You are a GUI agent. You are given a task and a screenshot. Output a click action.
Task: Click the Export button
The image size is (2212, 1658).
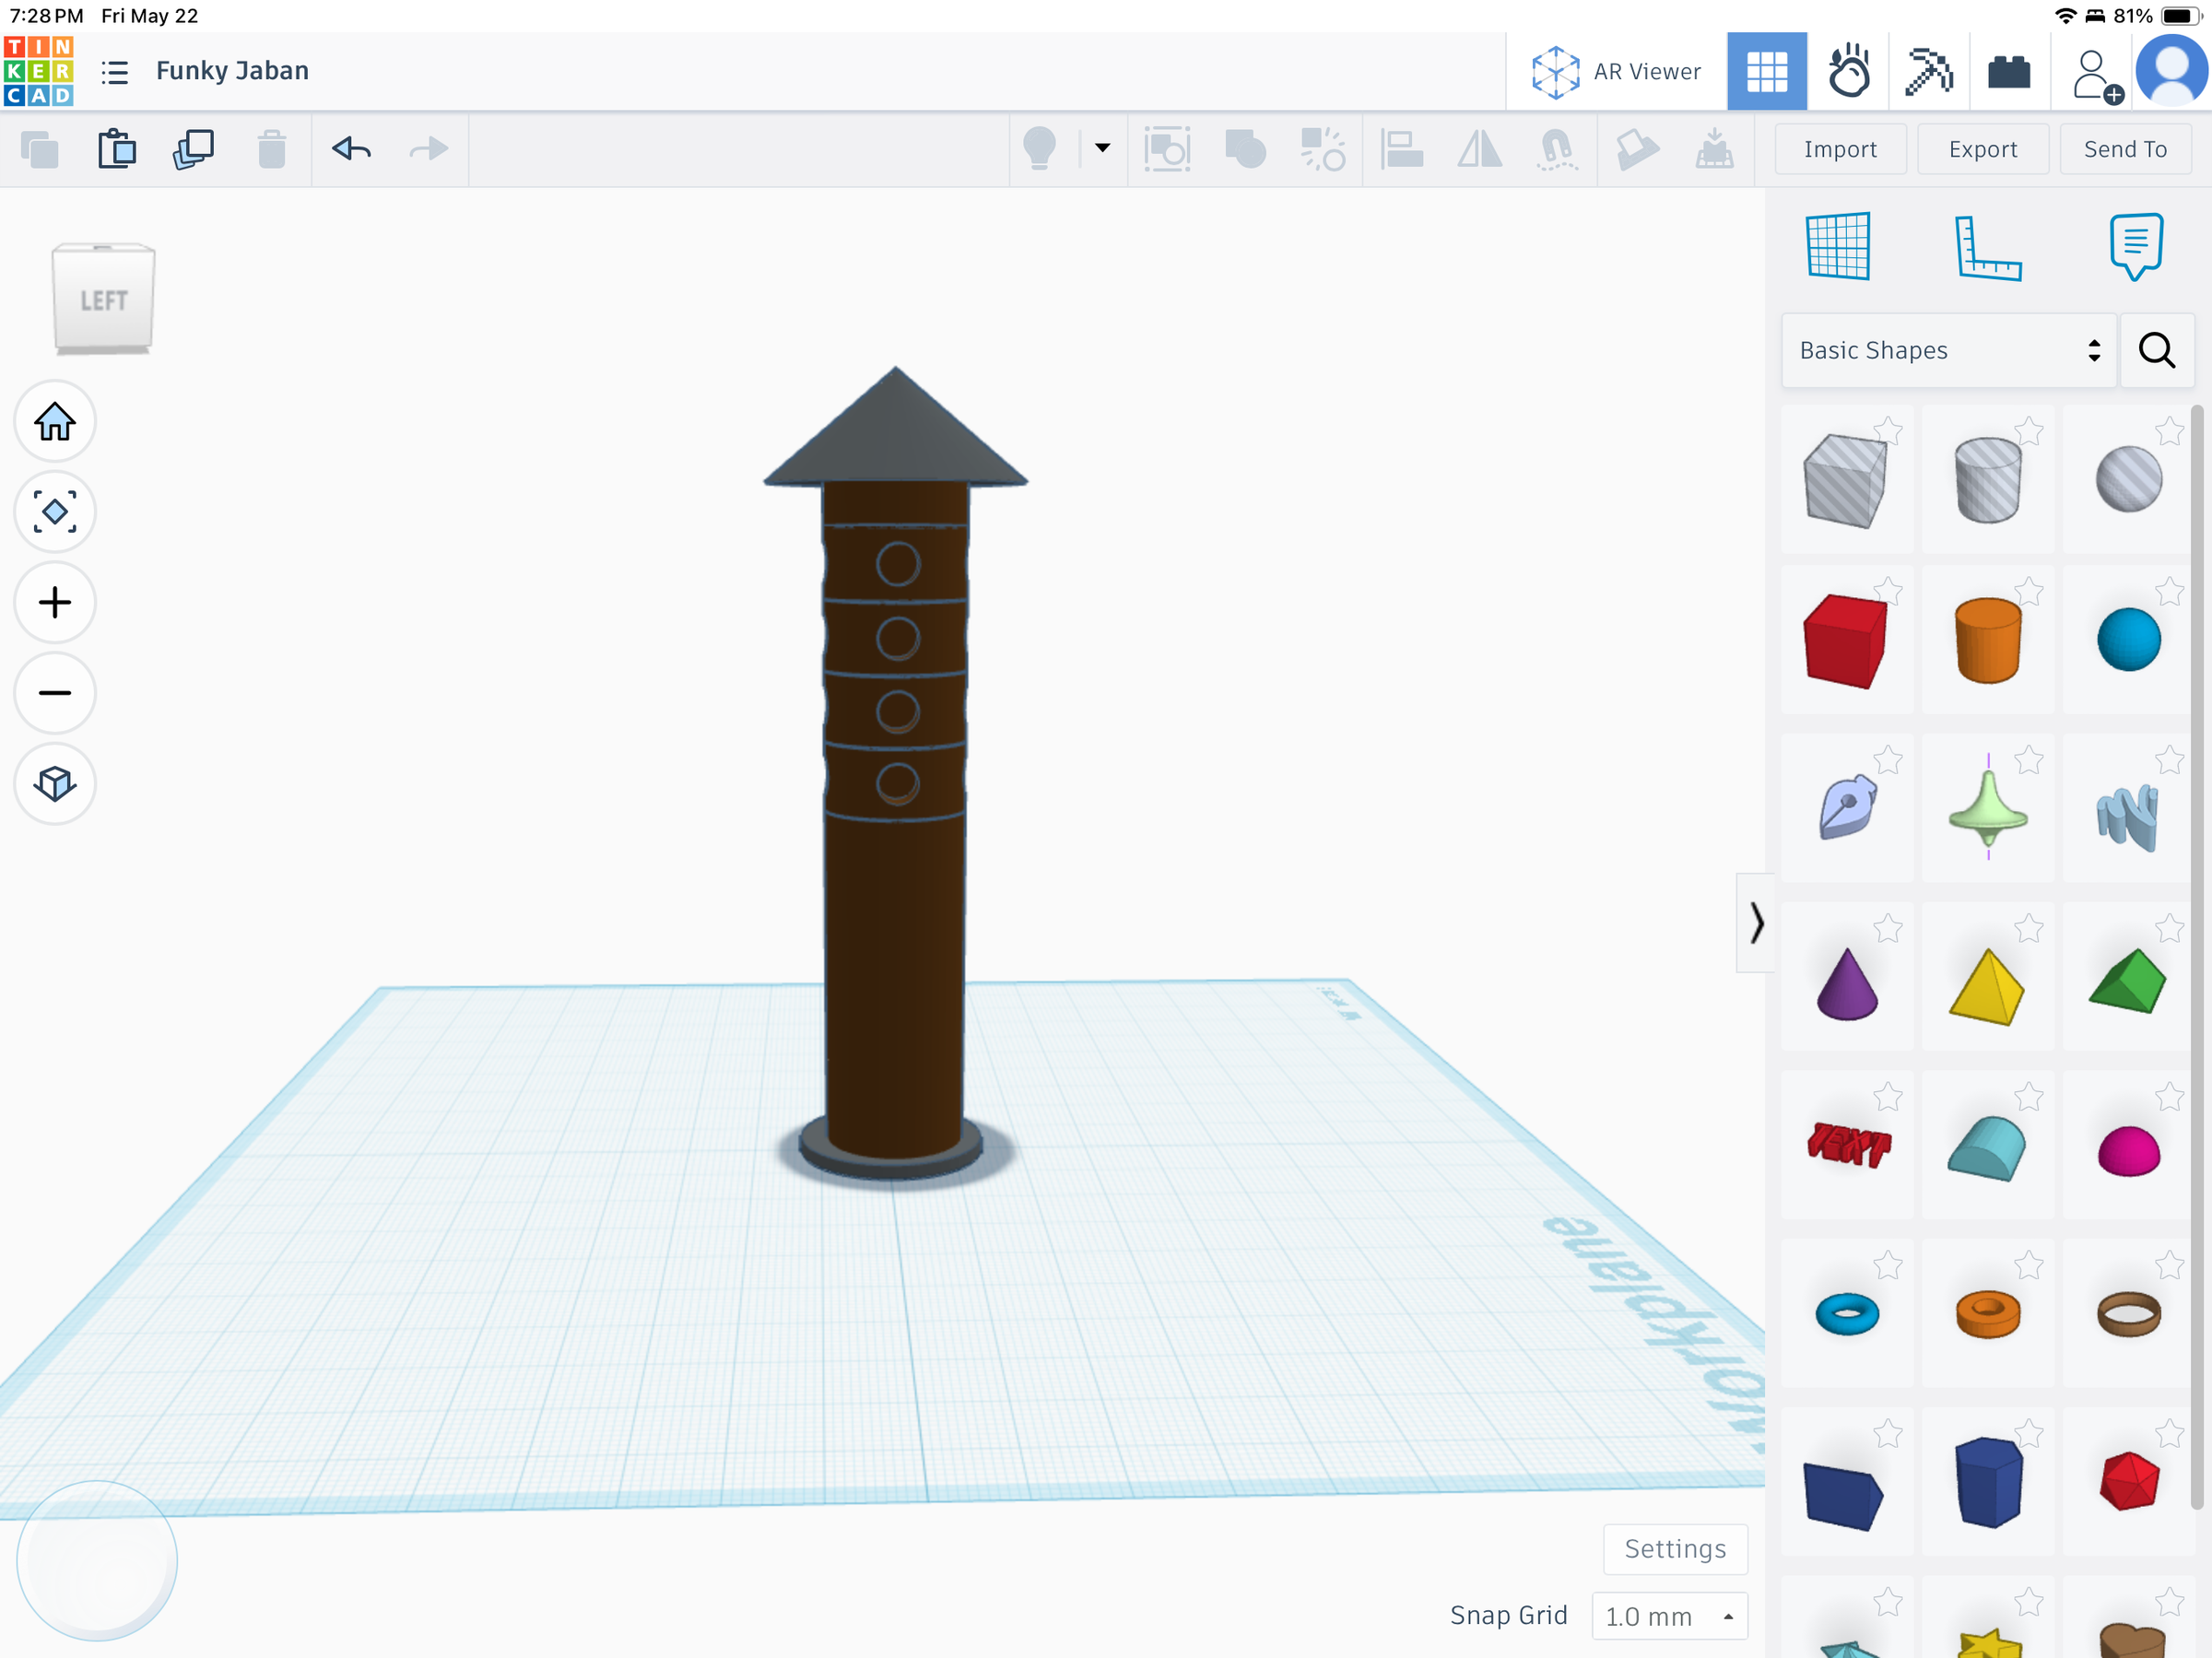[1982, 150]
